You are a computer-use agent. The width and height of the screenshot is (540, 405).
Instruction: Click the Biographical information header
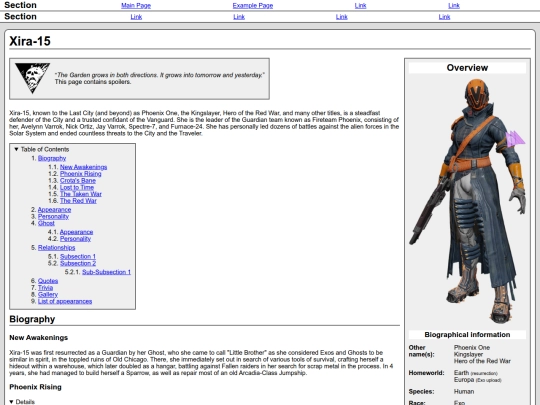tap(467, 335)
